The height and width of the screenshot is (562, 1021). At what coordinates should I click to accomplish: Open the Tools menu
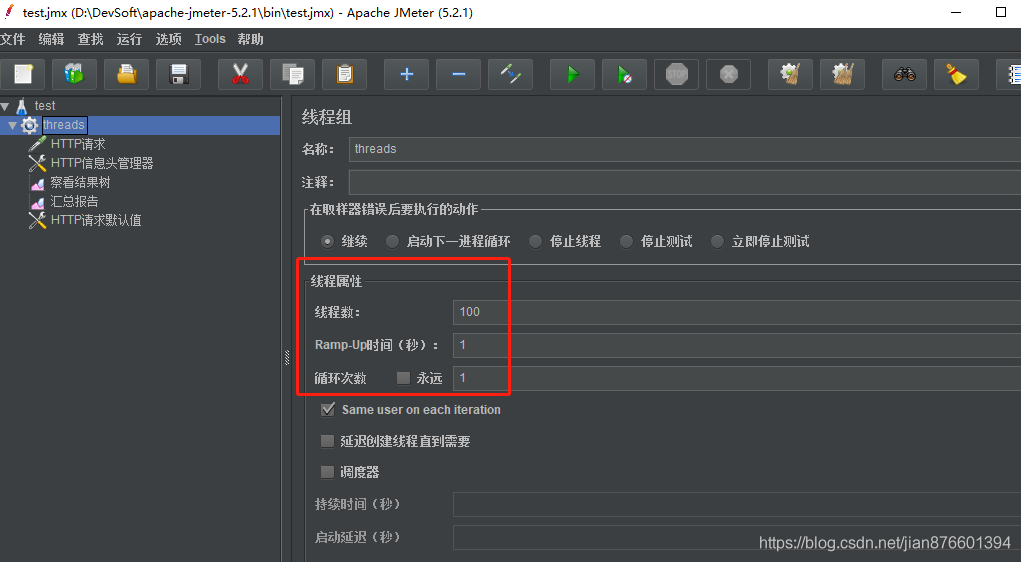coord(210,39)
